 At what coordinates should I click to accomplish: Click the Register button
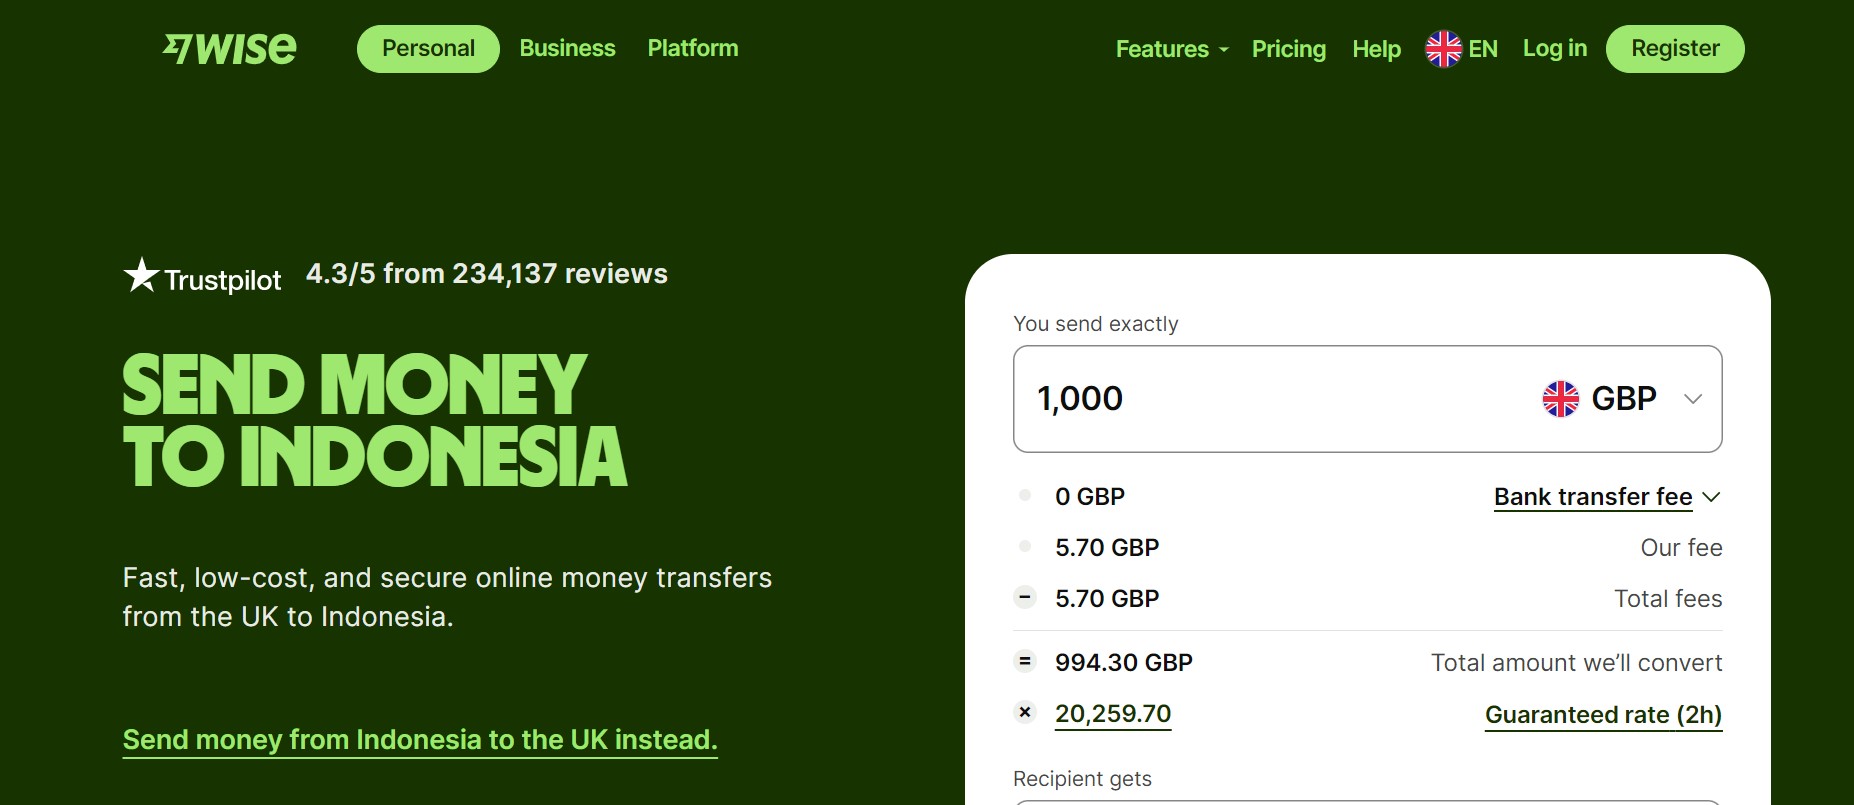point(1675,49)
